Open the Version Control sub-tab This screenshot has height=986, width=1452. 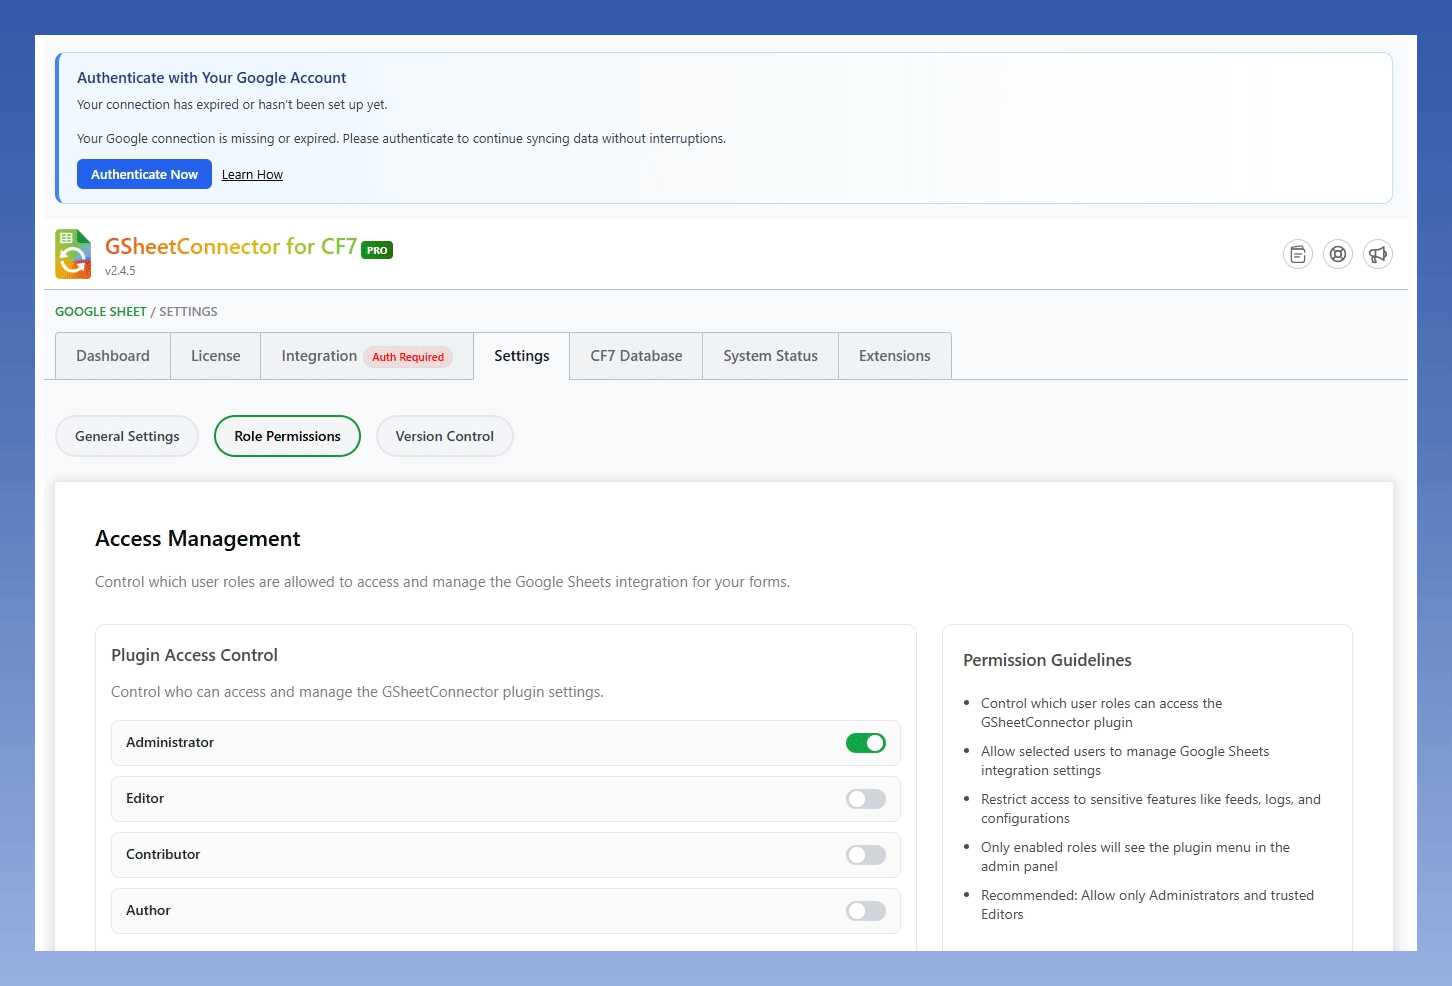coord(445,436)
